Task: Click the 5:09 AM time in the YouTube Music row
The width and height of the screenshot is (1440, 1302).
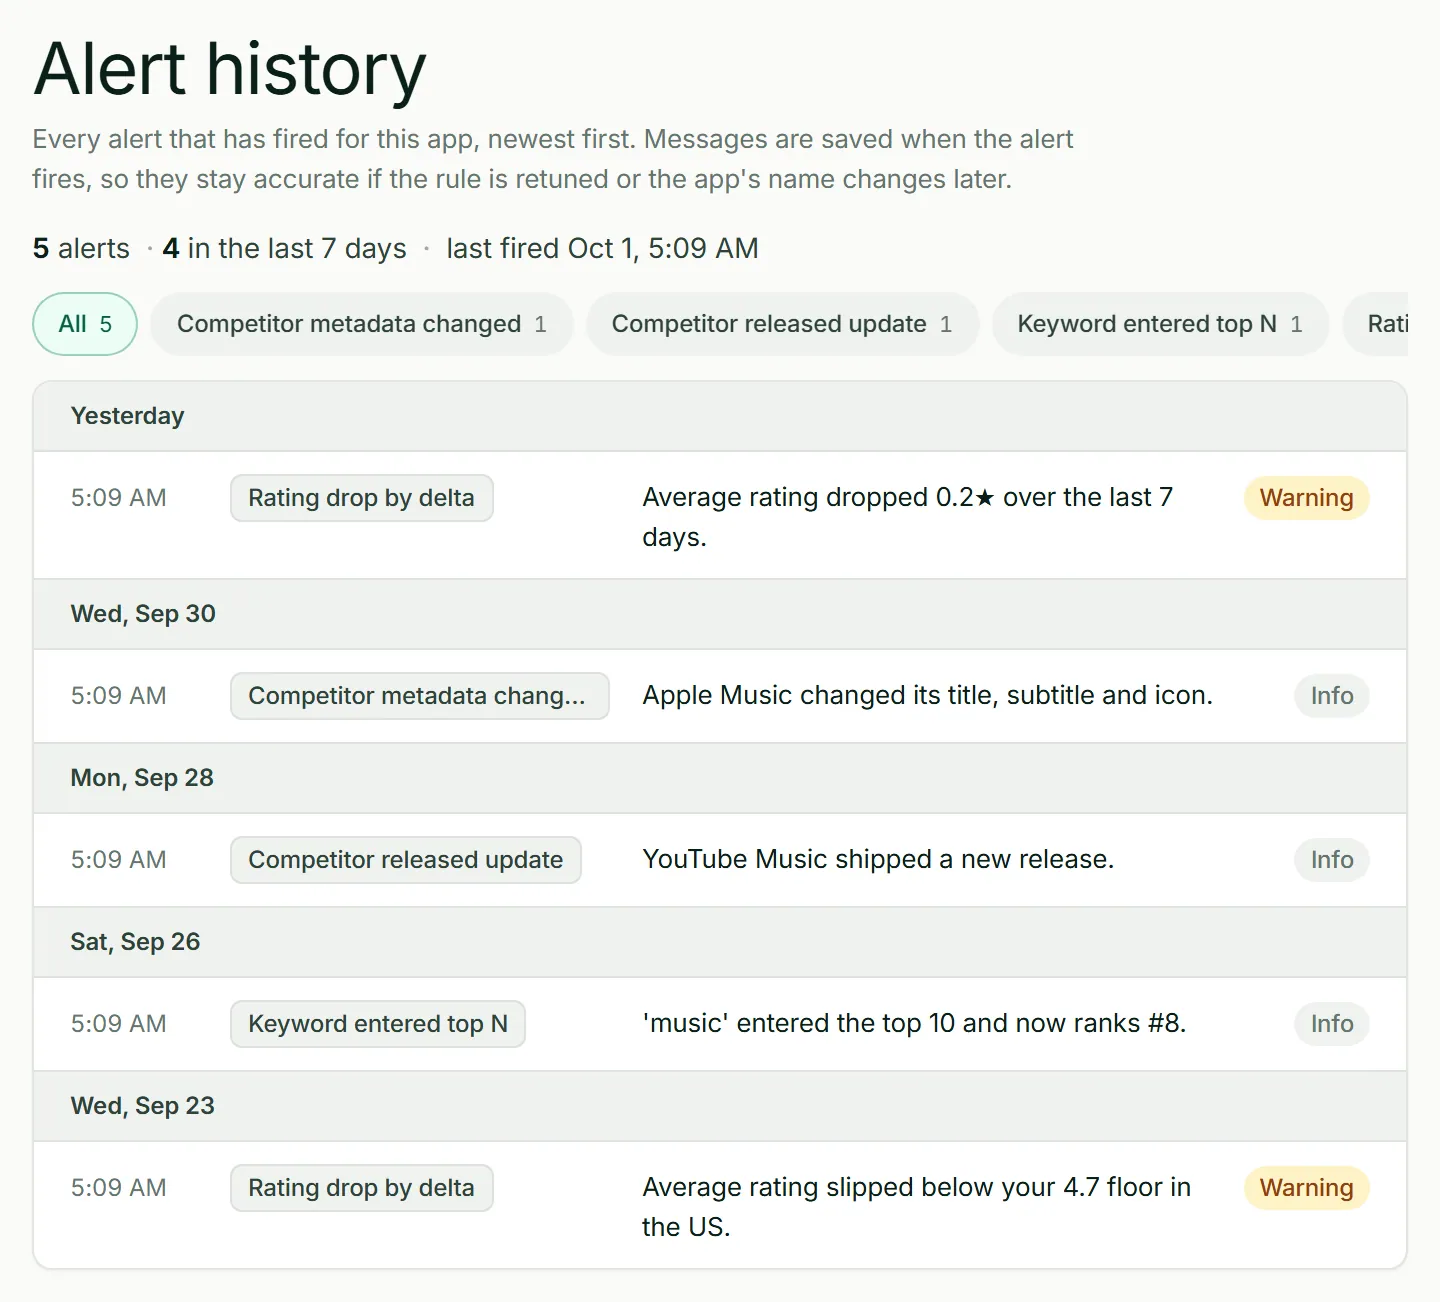Action: click(x=118, y=860)
